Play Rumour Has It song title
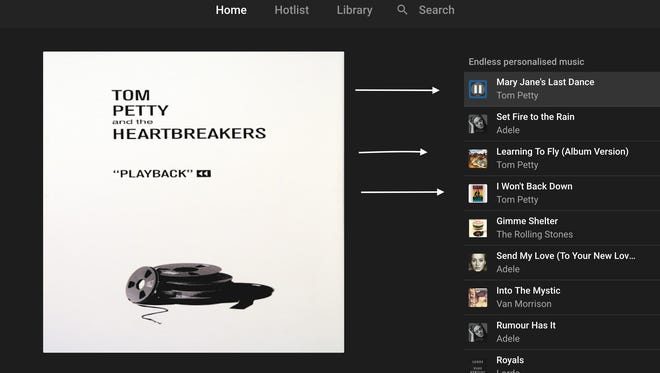 pos(526,325)
